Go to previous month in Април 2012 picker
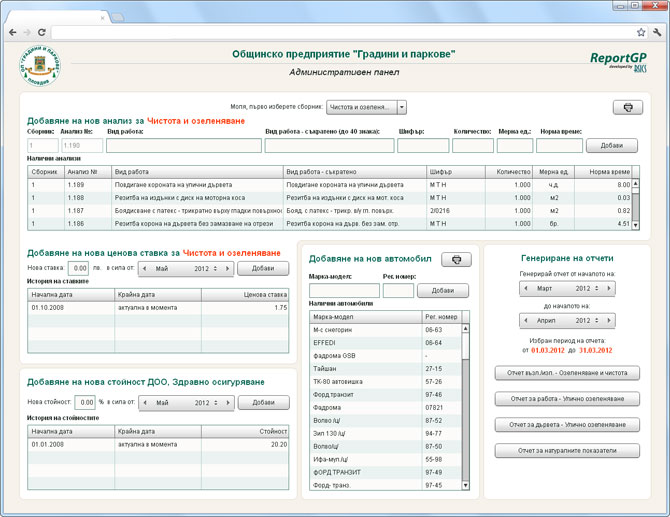This screenshot has width=670, height=517. 526,320
